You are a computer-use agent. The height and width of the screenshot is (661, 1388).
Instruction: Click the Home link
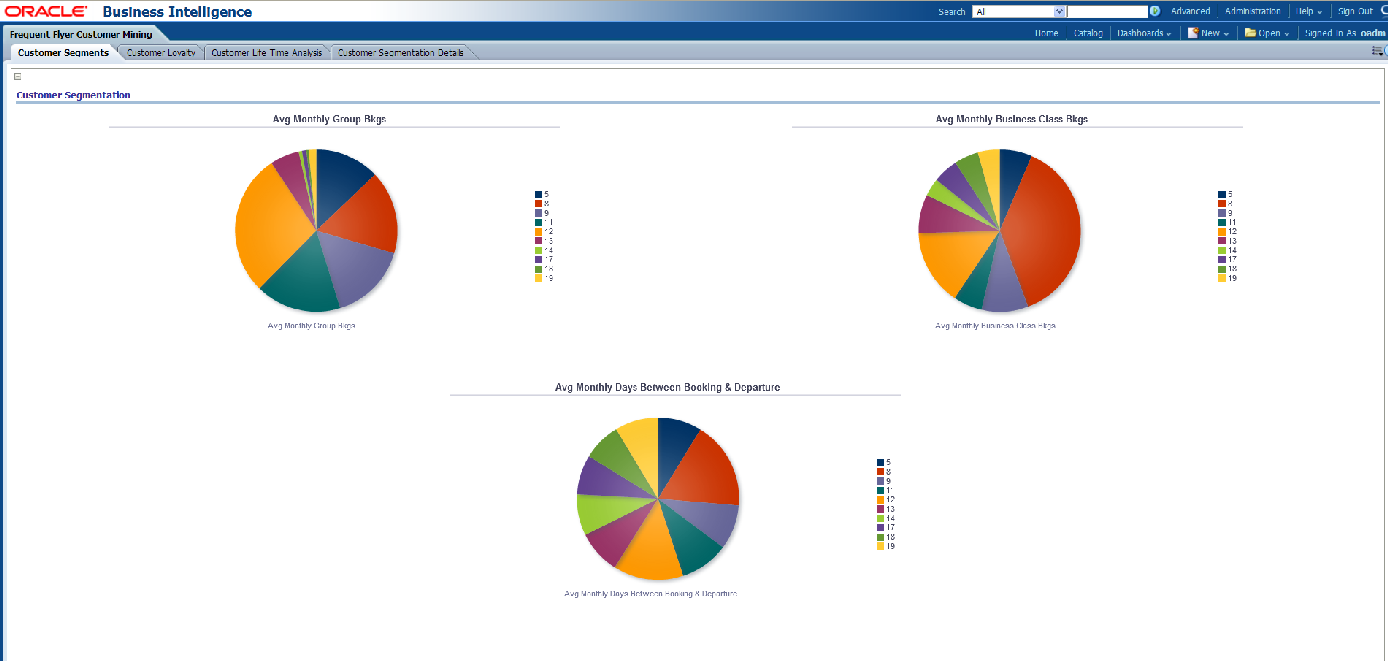tap(1046, 33)
